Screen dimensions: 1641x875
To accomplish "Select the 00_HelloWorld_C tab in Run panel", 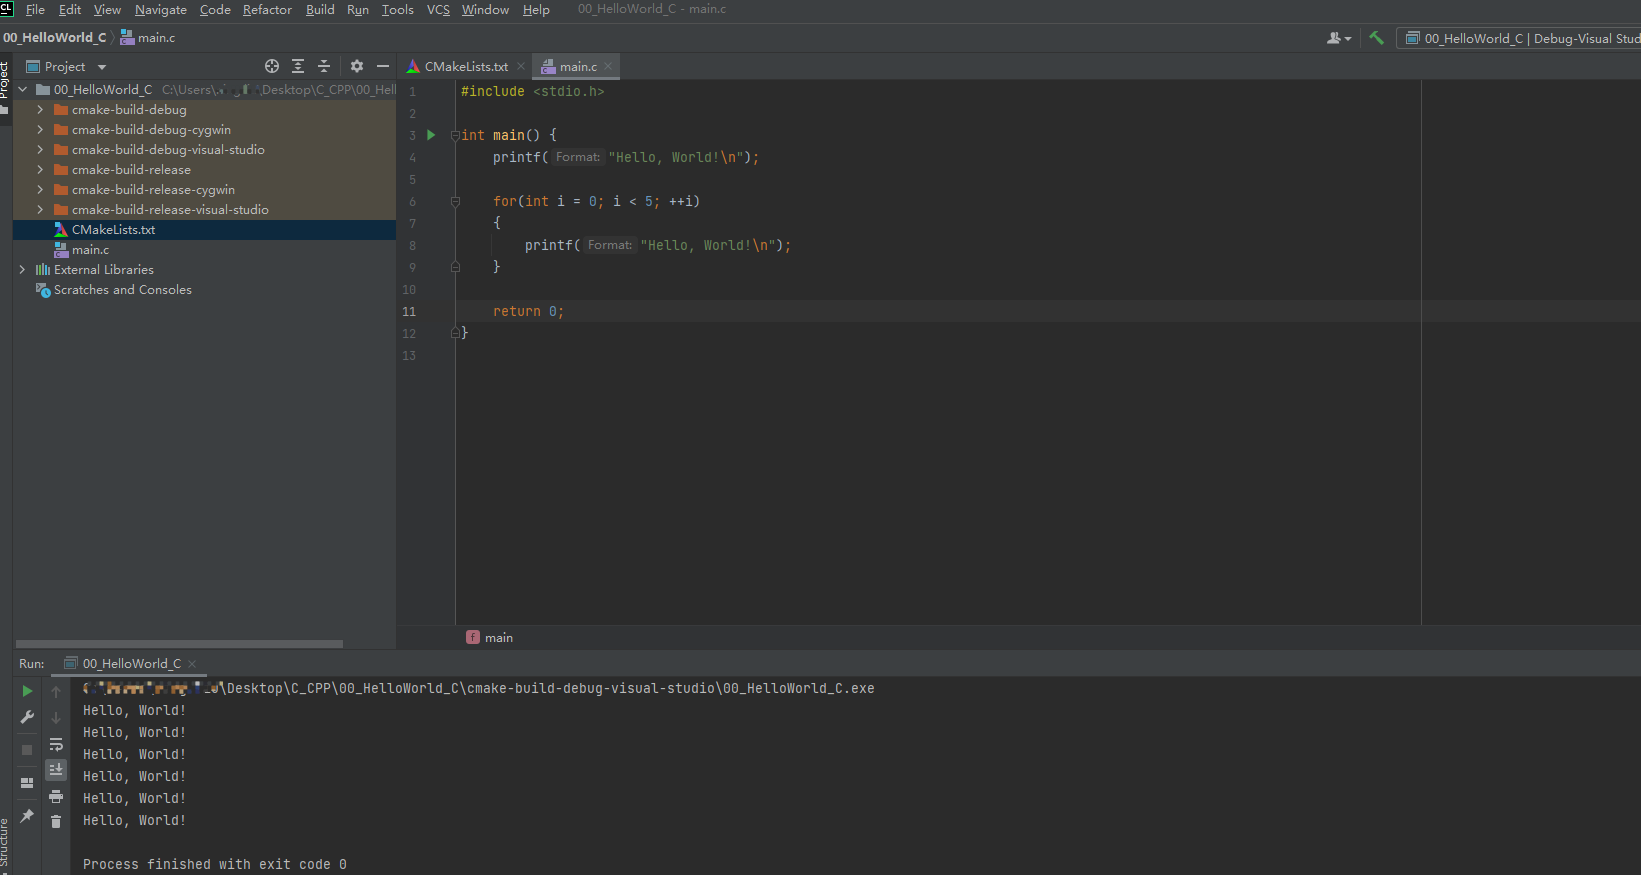I will 131,663.
